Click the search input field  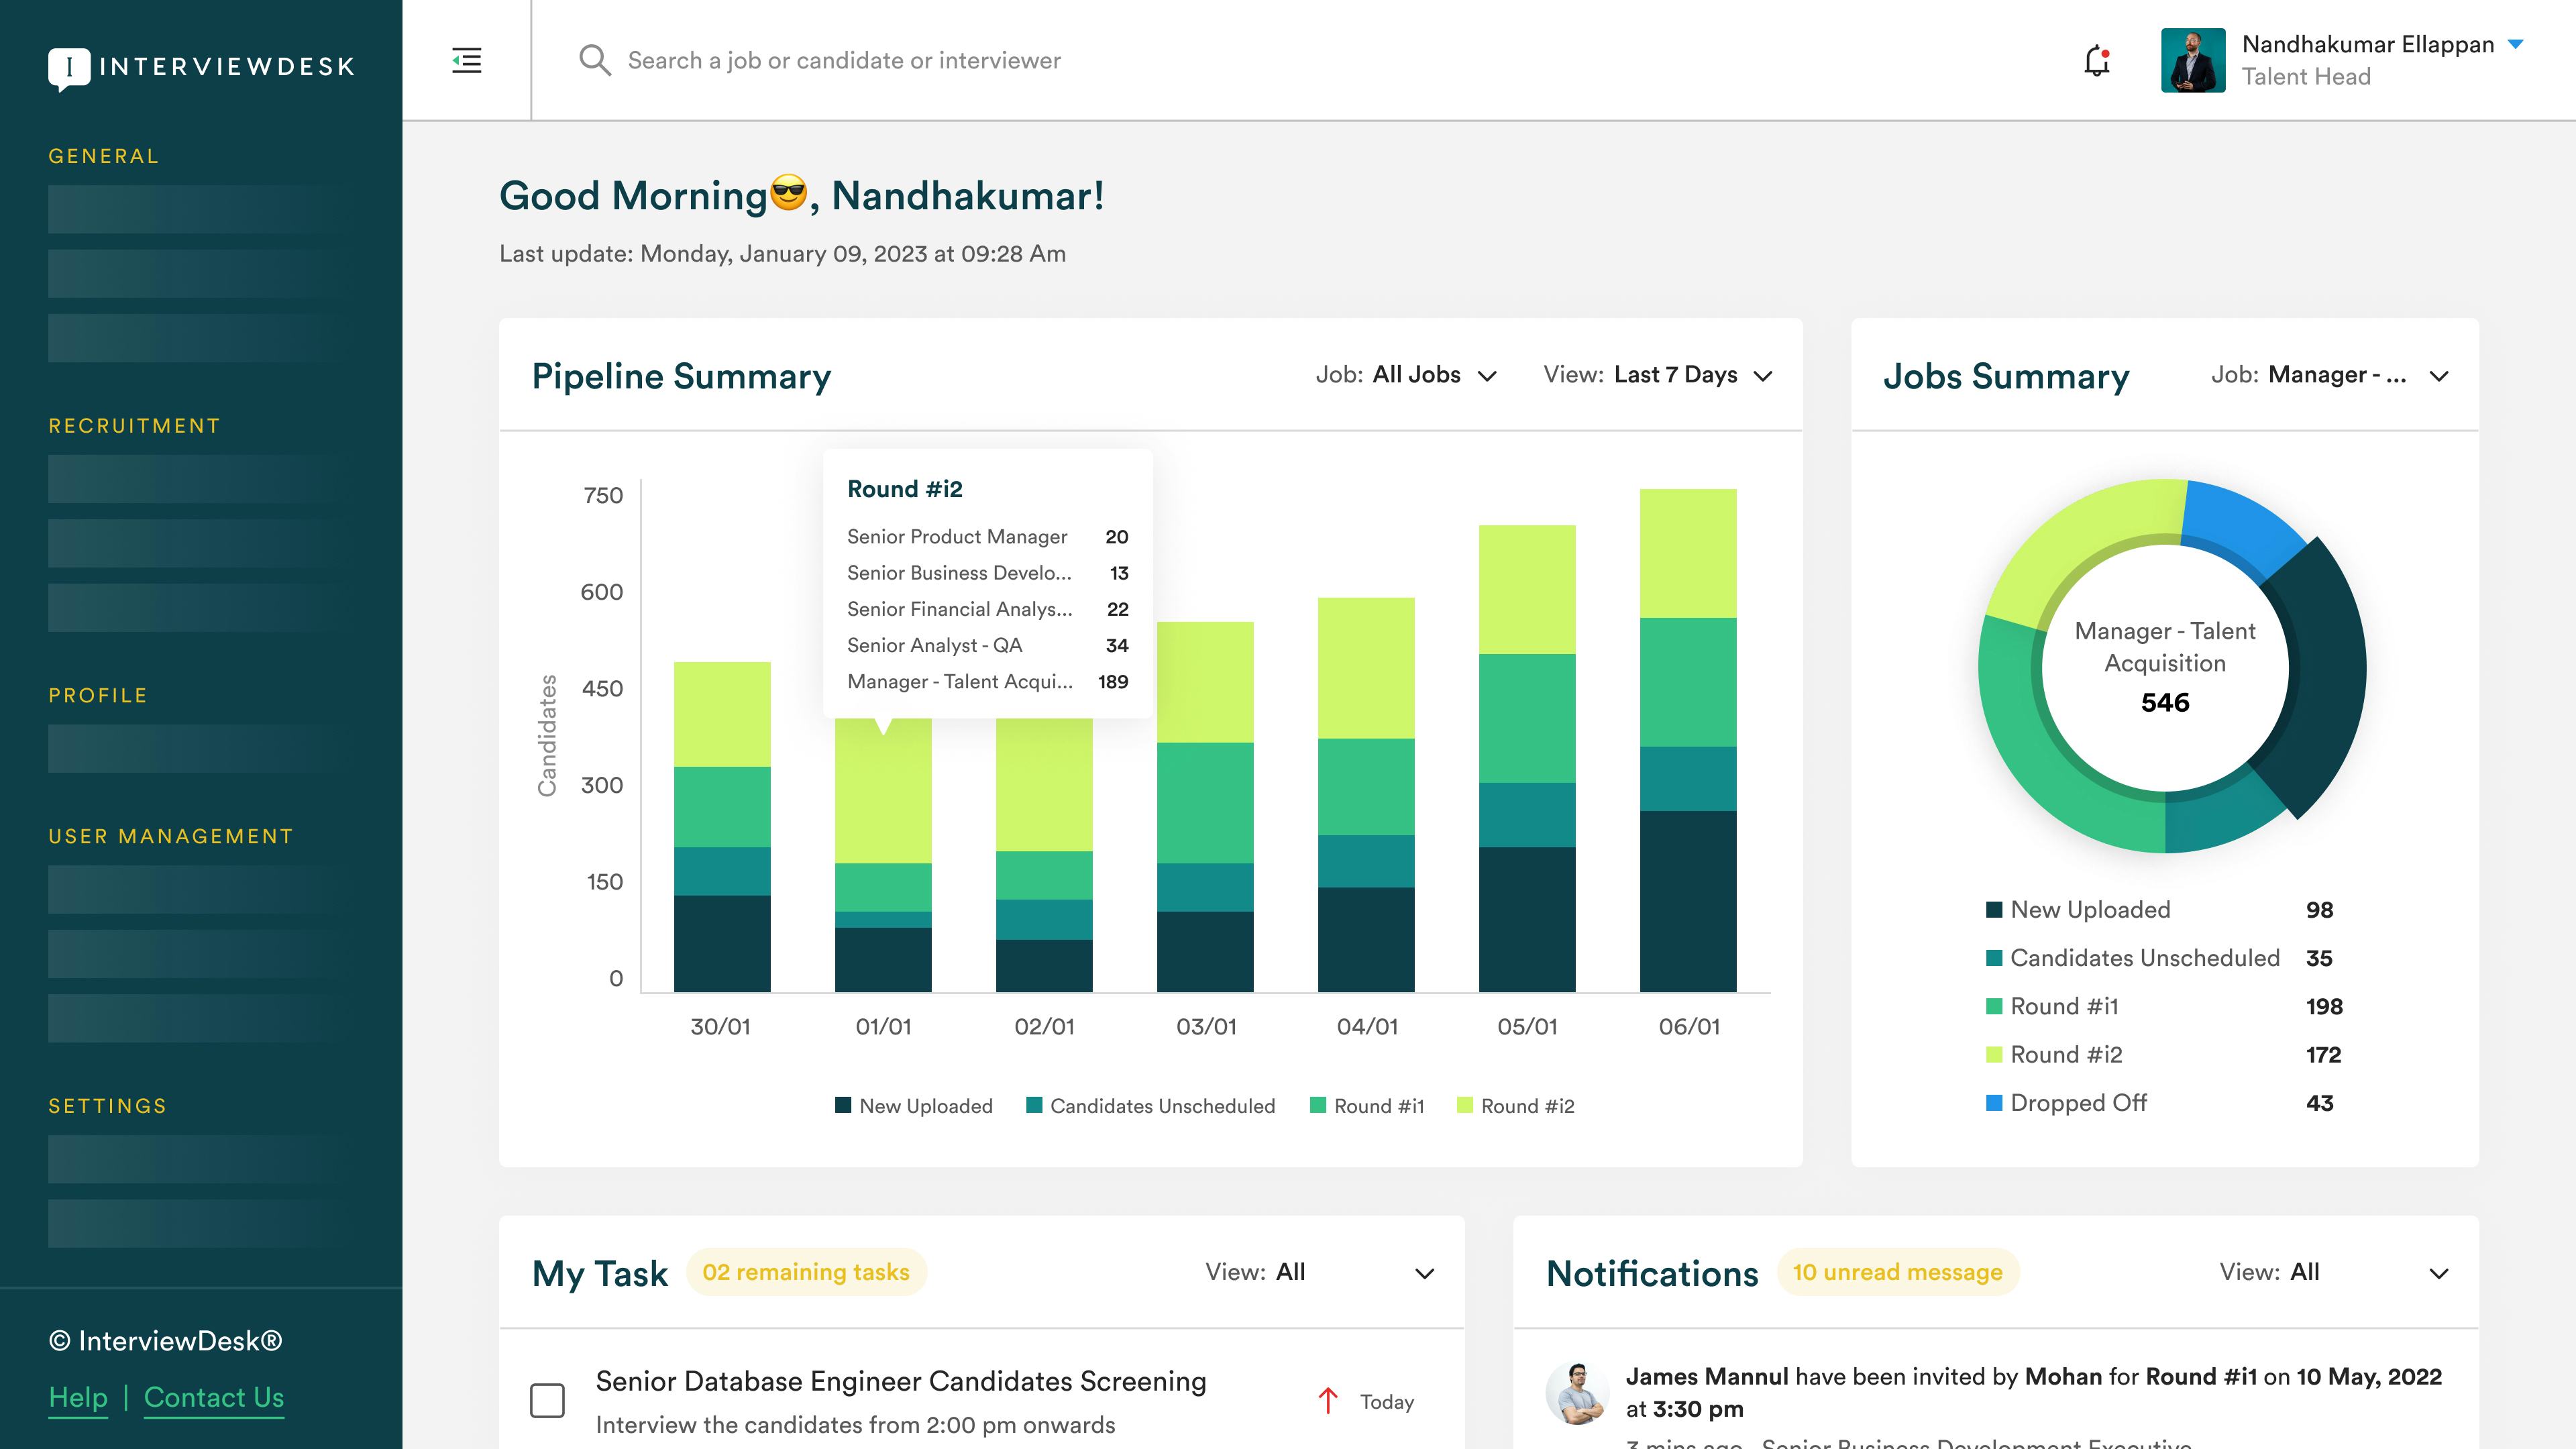843,60
